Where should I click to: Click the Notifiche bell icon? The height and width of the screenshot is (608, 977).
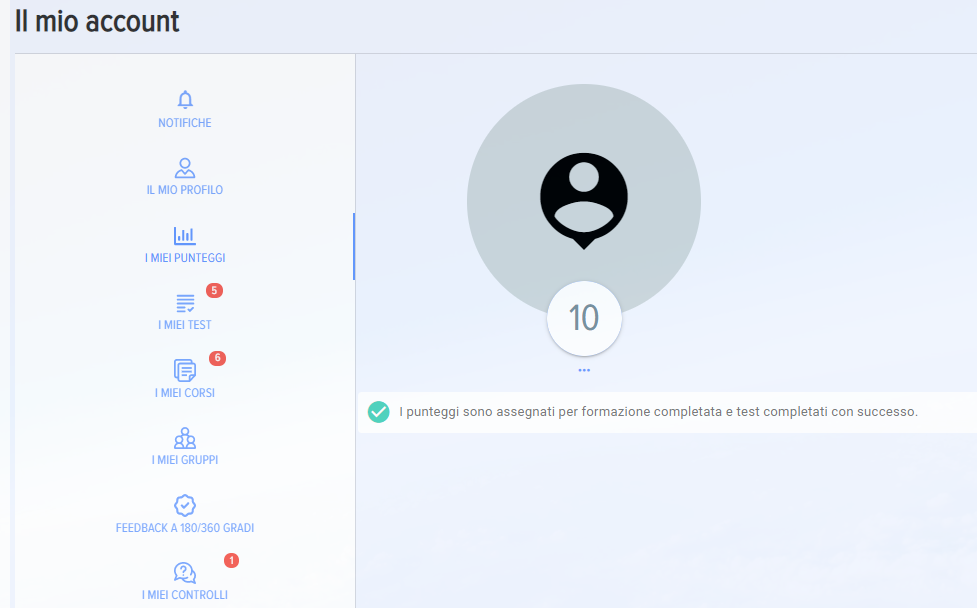click(x=185, y=100)
